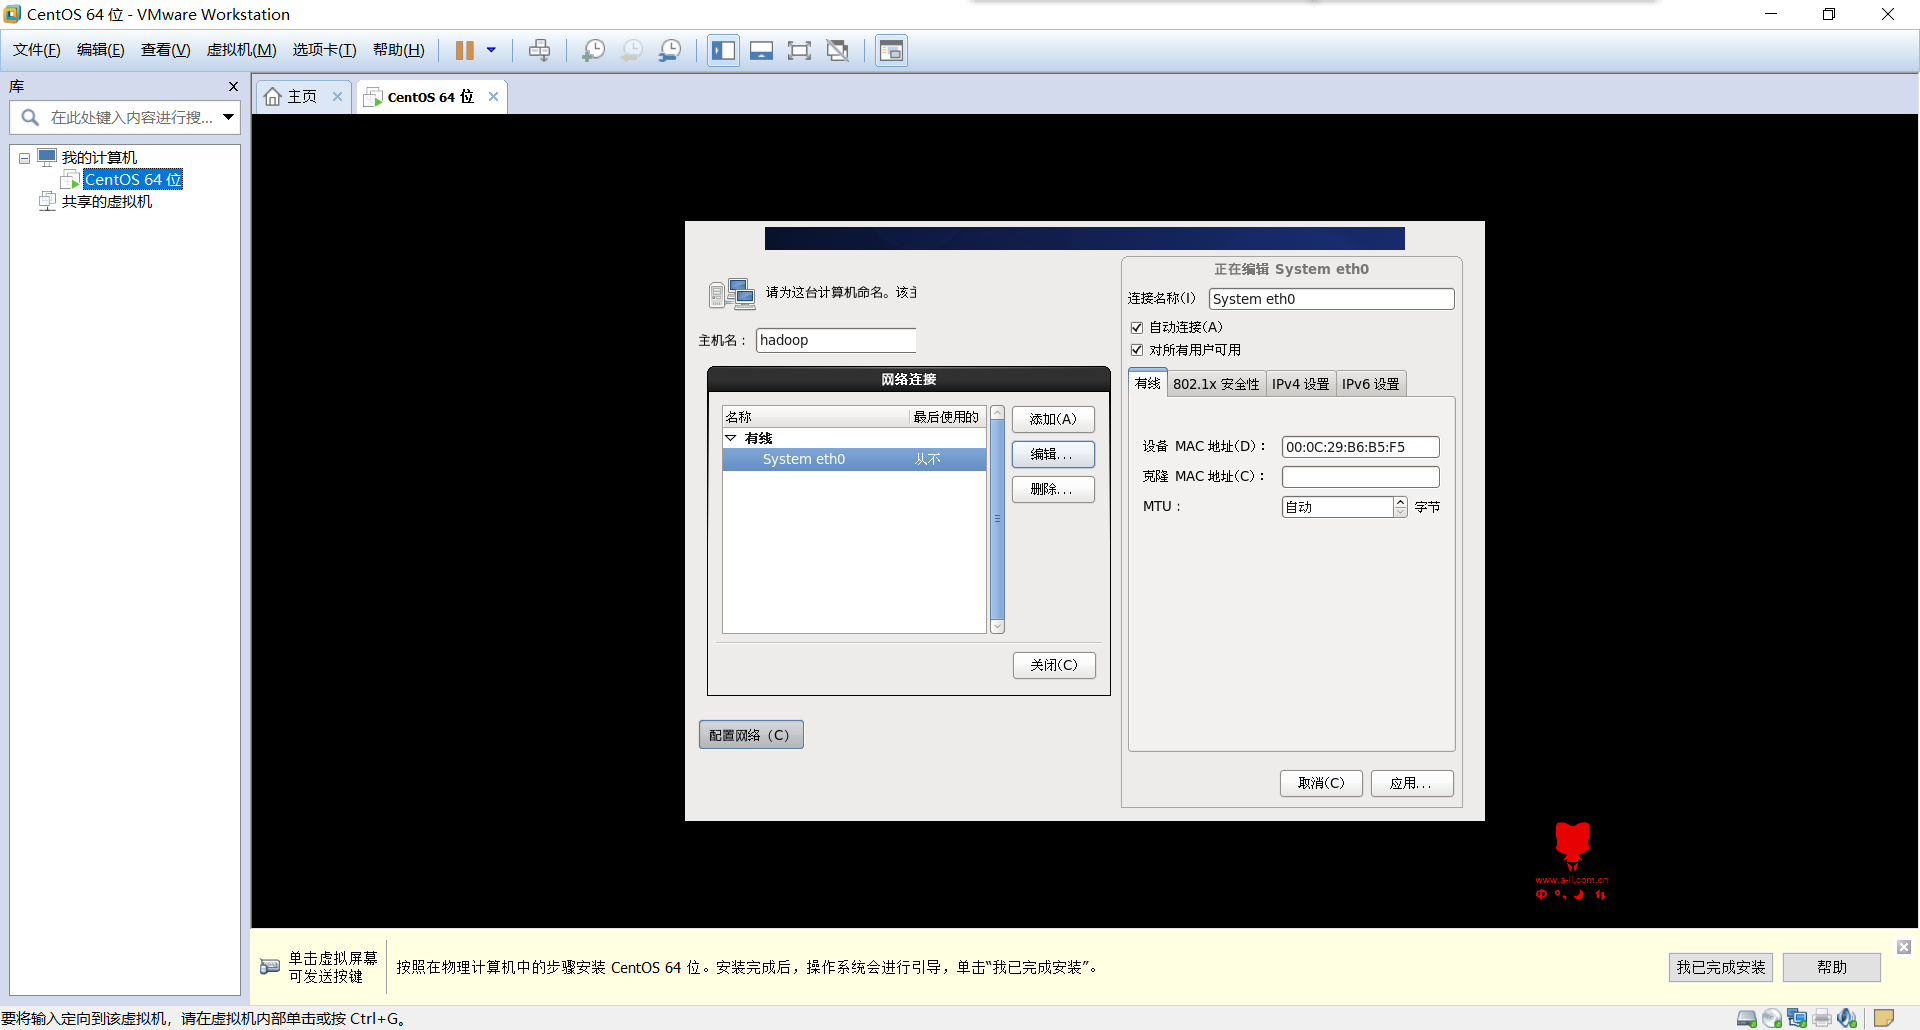Click the 设备 MAC 地址 input field
The height and width of the screenshot is (1030, 1920).
pyautogui.click(x=1361, y=447)
